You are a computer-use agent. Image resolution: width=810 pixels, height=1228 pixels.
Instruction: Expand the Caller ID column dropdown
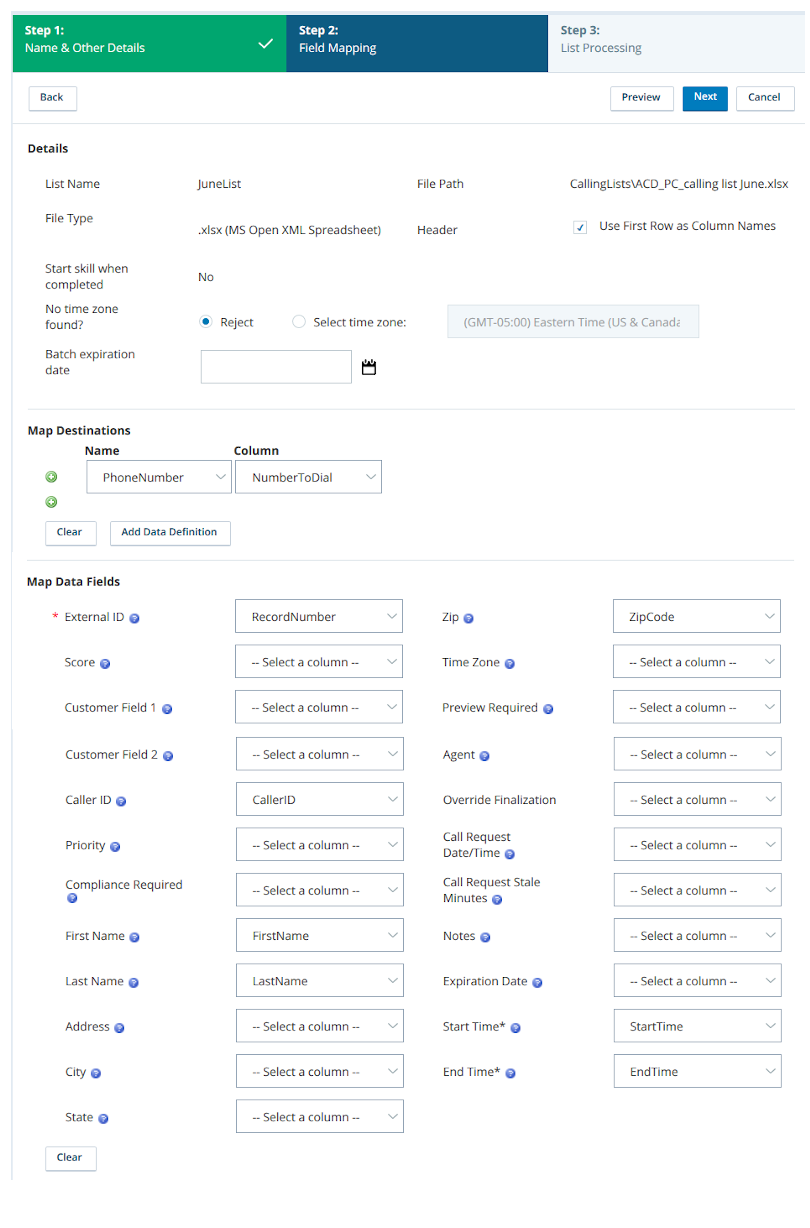(320, 800)
